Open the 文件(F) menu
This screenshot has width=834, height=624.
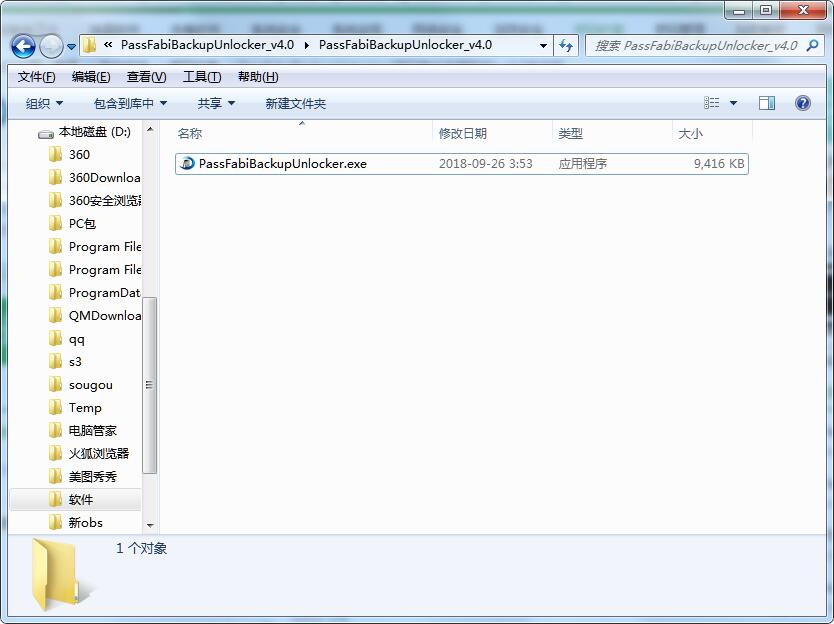tap(36, 77)
